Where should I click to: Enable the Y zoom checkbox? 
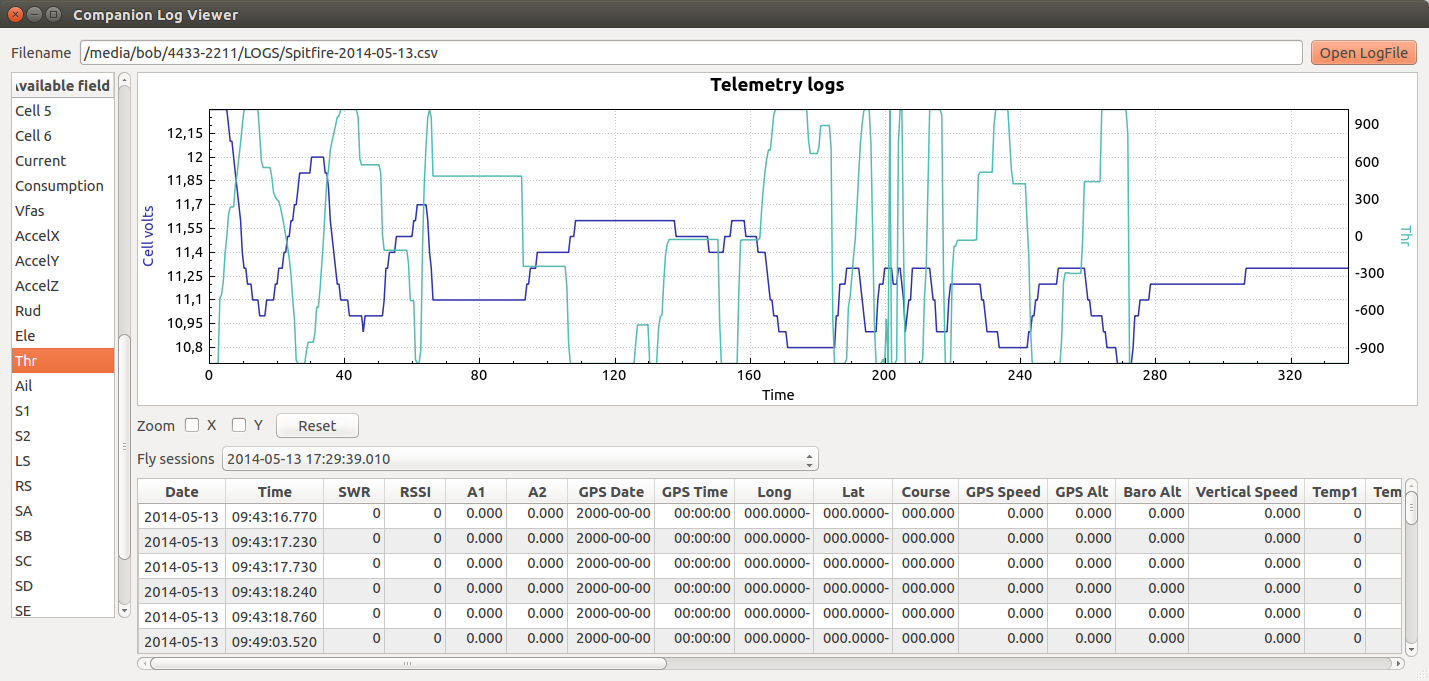pos(239,425)
